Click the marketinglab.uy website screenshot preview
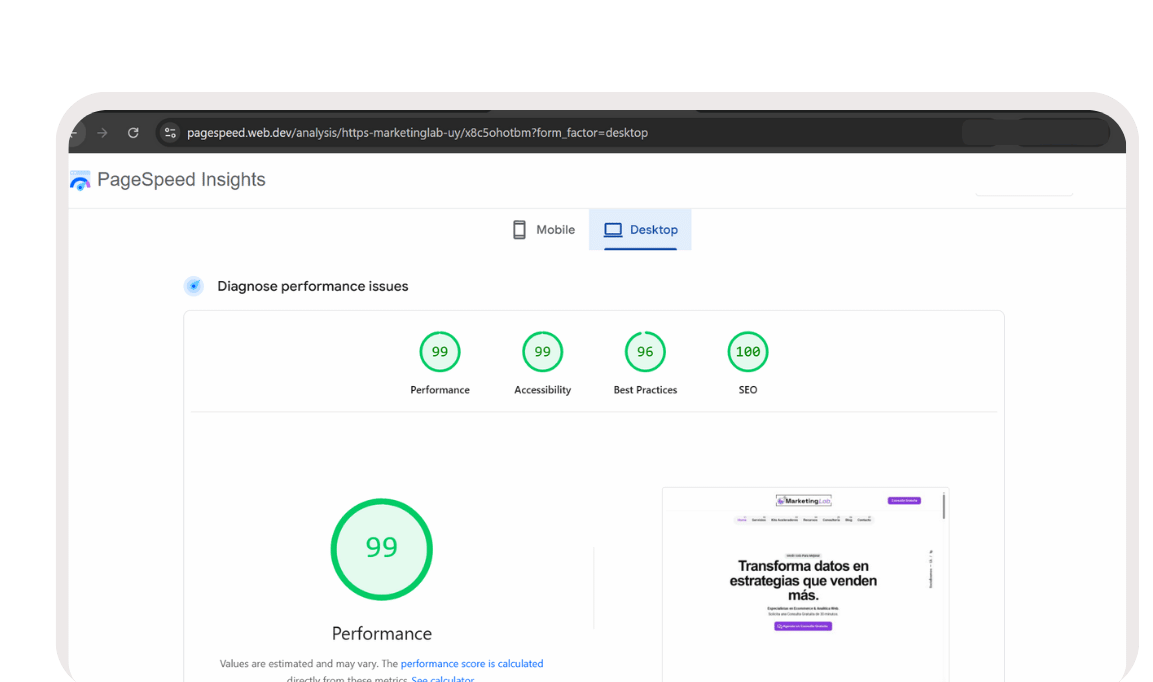 (805, 580)
